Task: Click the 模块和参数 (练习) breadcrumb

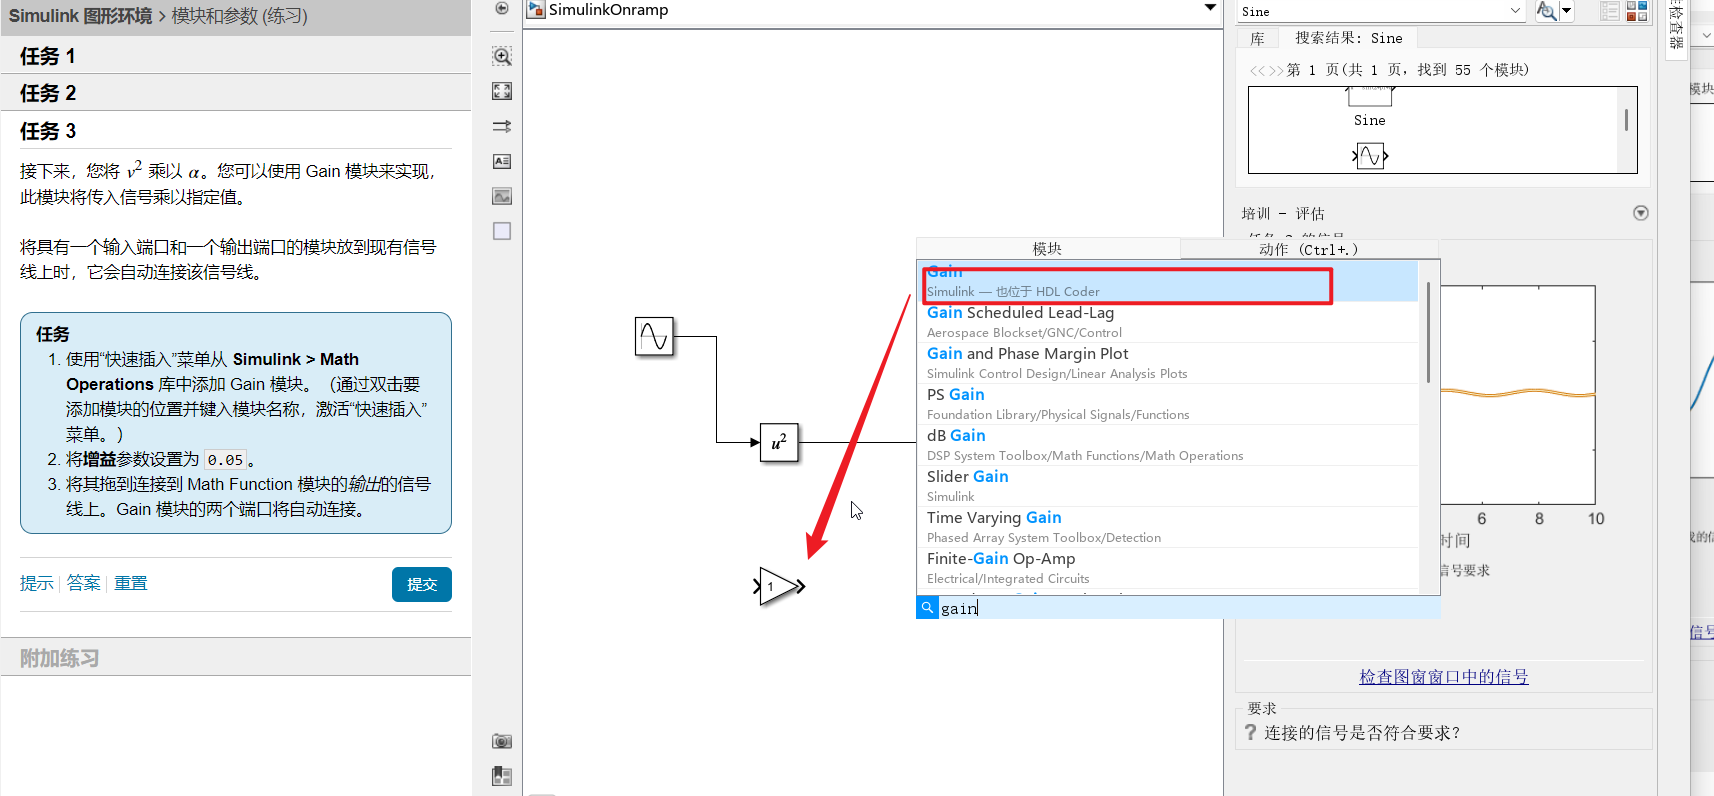Action: 240,16
